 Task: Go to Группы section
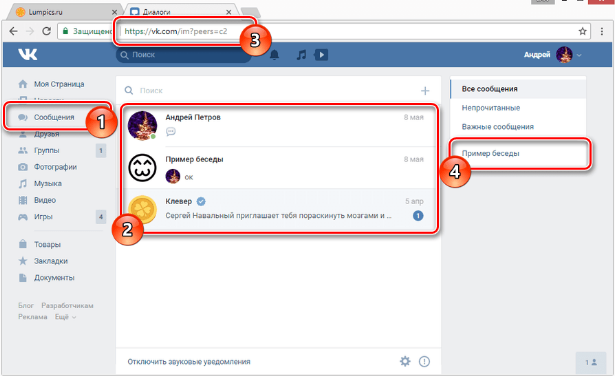click(46, 151)
